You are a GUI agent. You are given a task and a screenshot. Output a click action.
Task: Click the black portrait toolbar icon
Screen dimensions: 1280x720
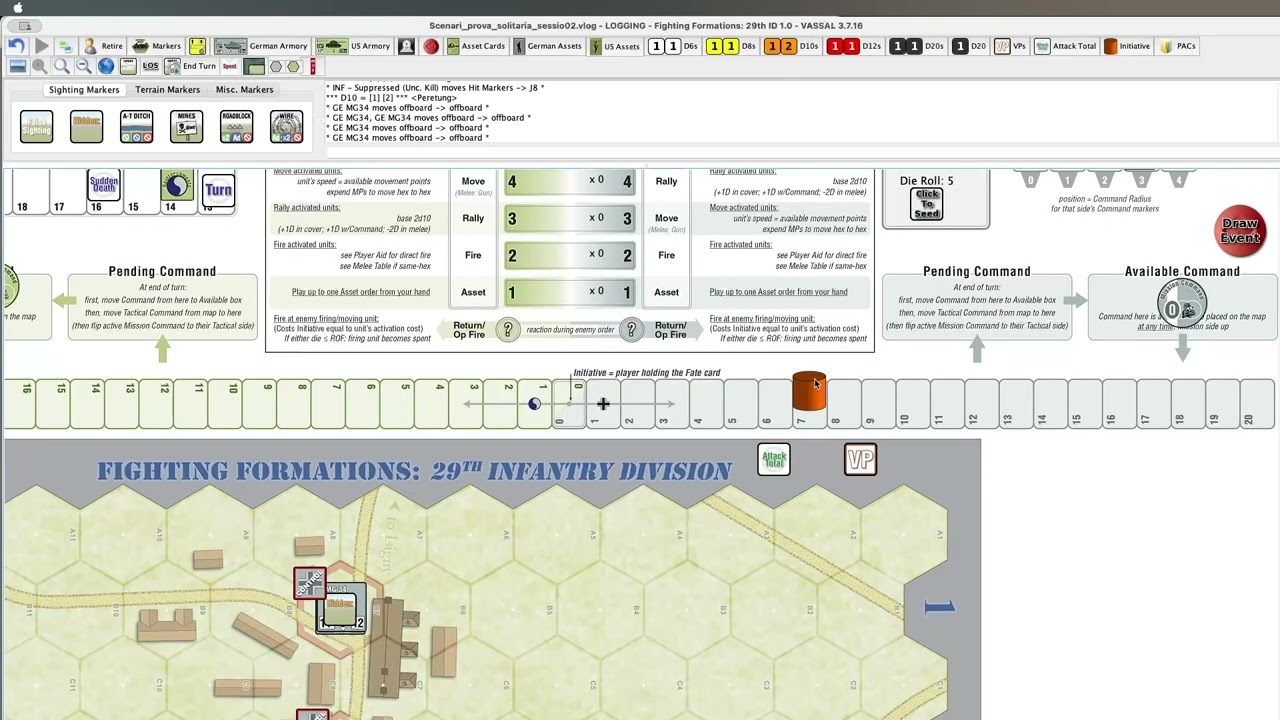click(406, 46)
